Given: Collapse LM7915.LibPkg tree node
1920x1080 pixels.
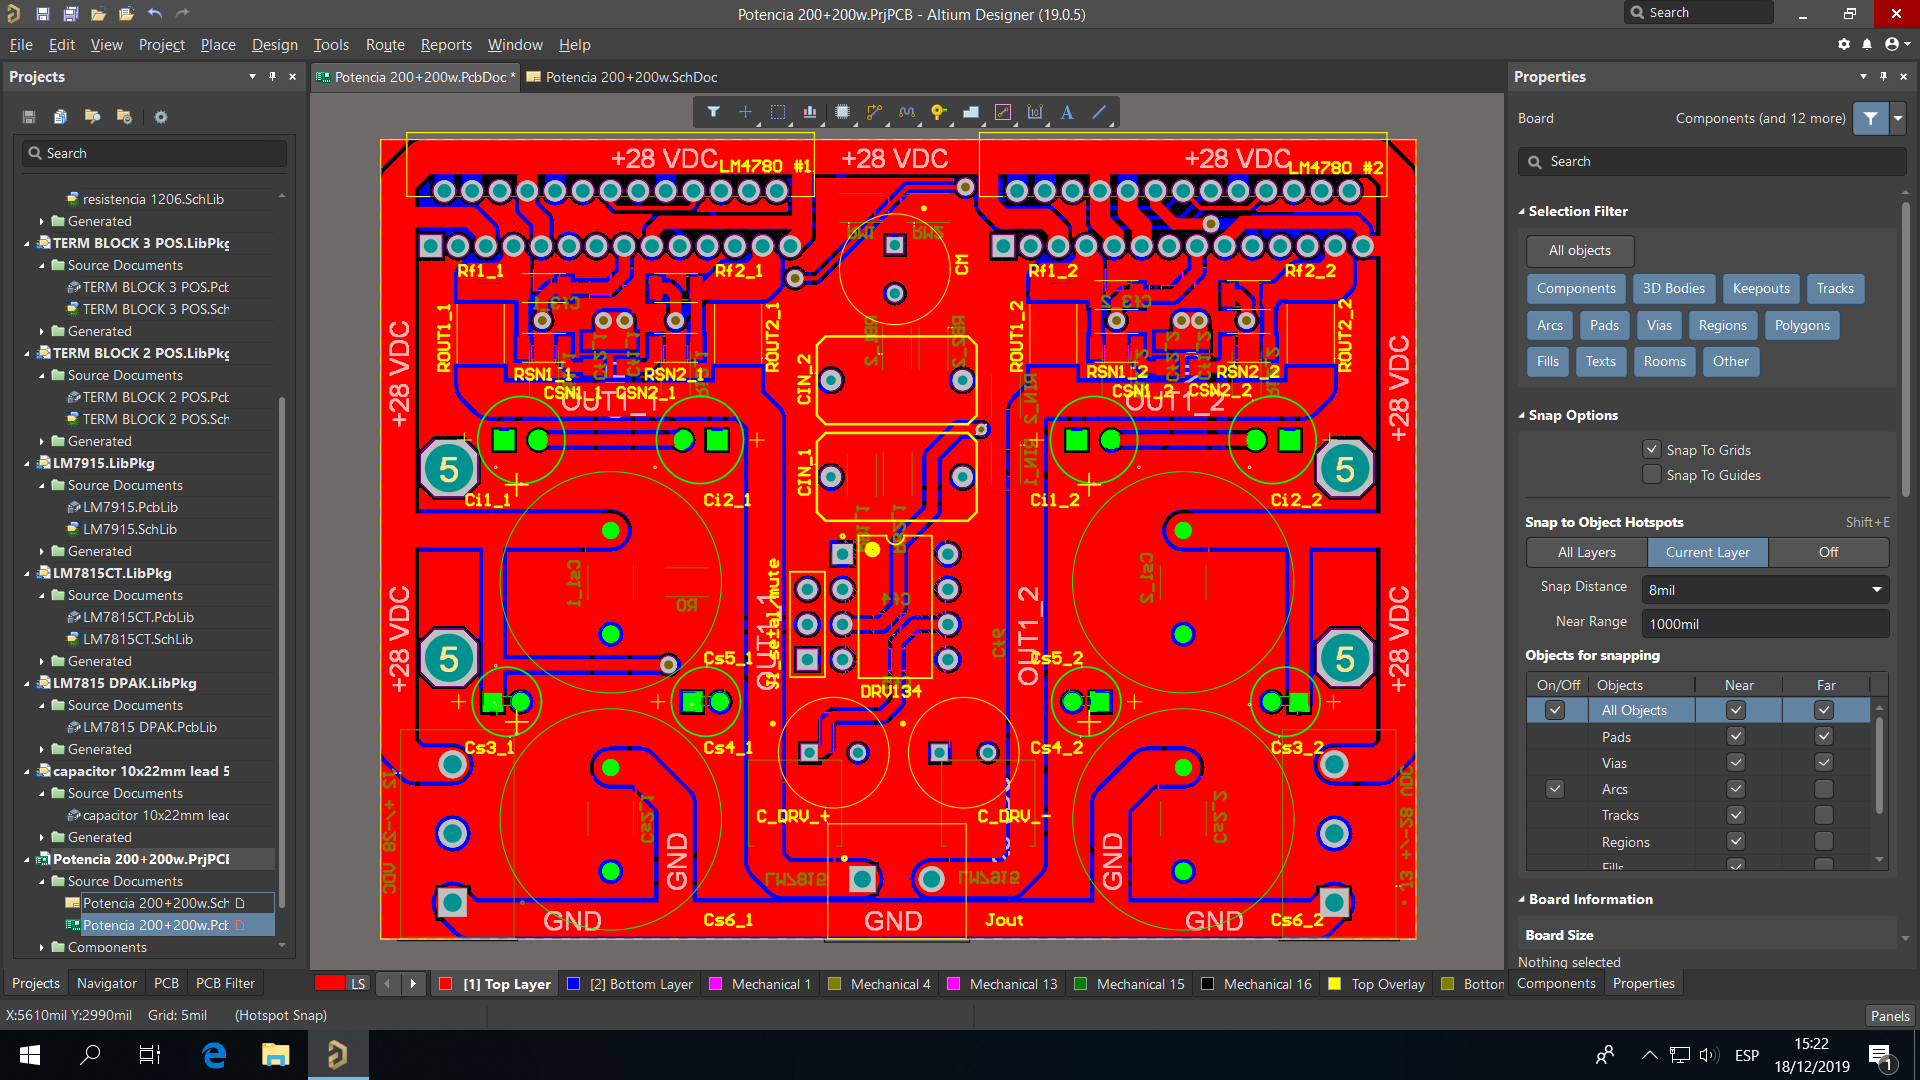Looking at the screenshot, I should [x=27, y=463].
